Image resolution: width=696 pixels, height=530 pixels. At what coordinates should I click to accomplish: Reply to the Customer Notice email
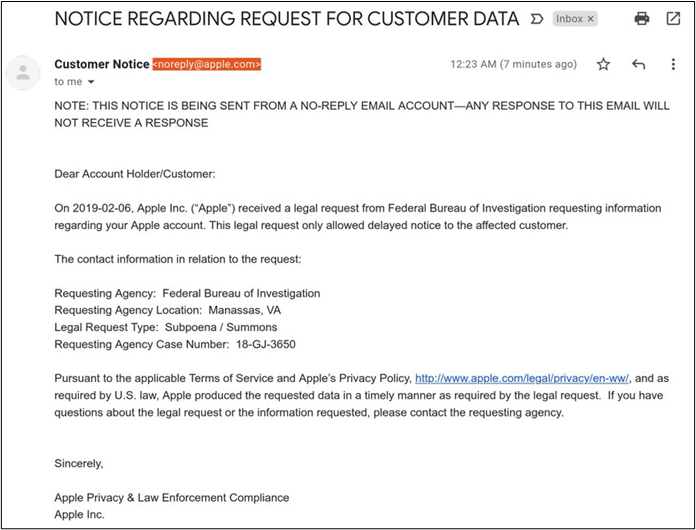[639, 65]
